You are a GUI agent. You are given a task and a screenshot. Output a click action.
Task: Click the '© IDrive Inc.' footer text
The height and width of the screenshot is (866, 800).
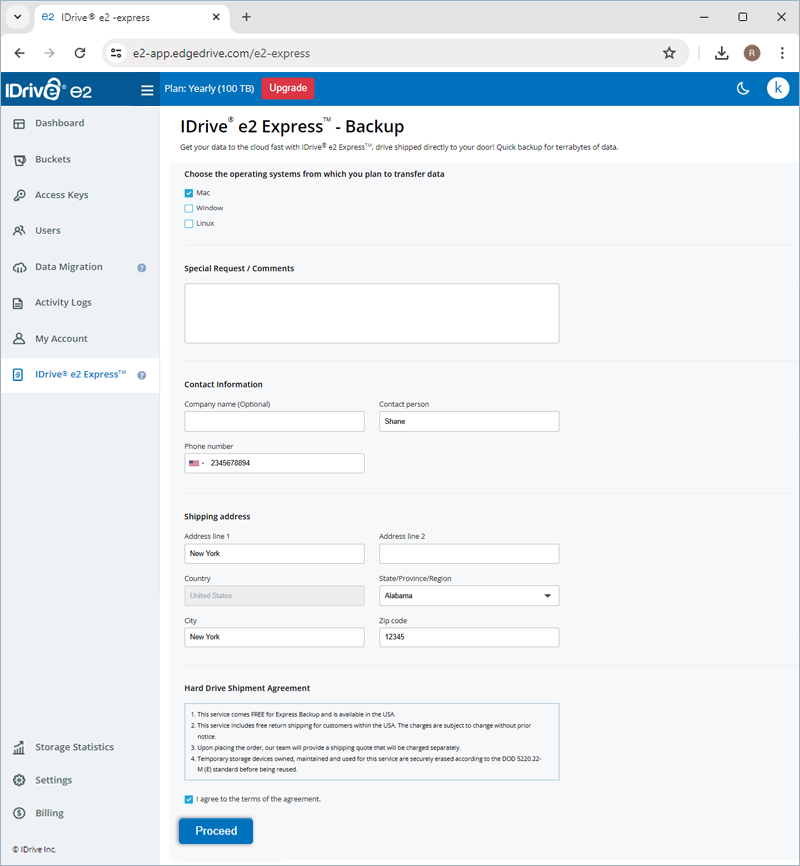click(34, 849)
